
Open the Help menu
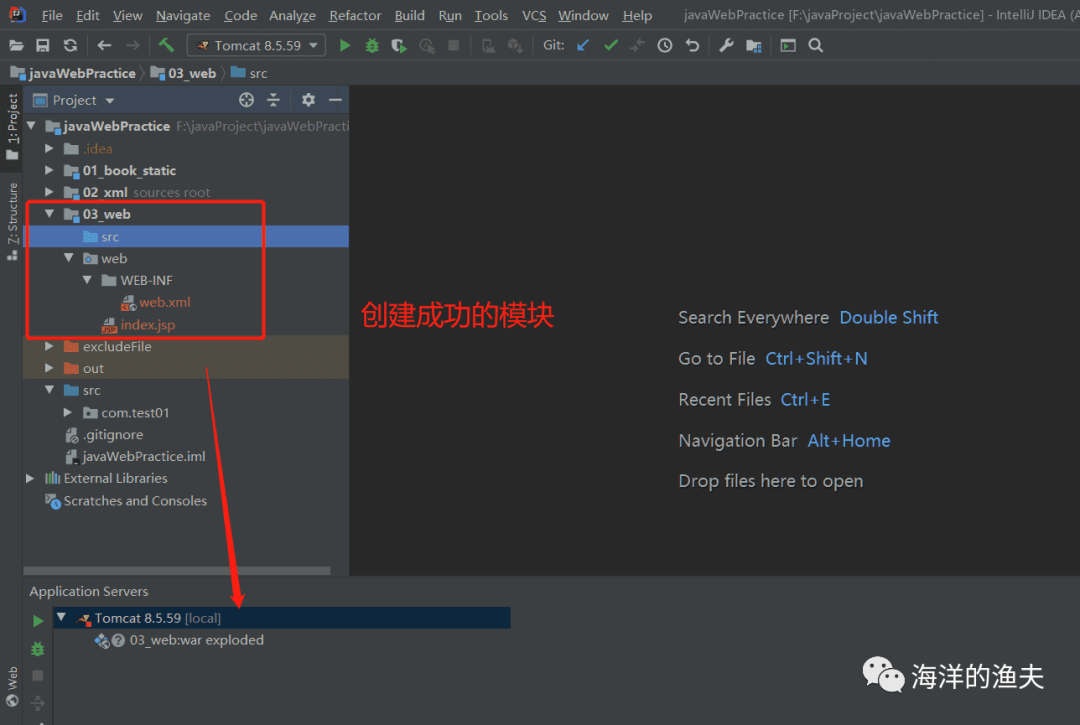[x=637, y=15]
